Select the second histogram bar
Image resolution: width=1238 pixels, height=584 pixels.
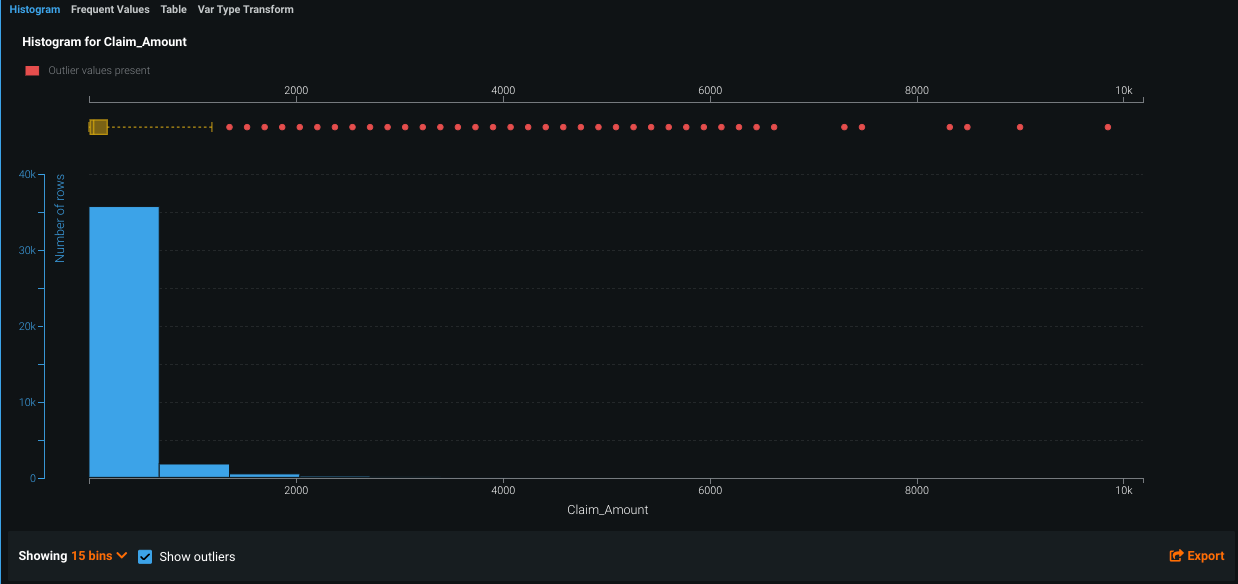(194, 471)
